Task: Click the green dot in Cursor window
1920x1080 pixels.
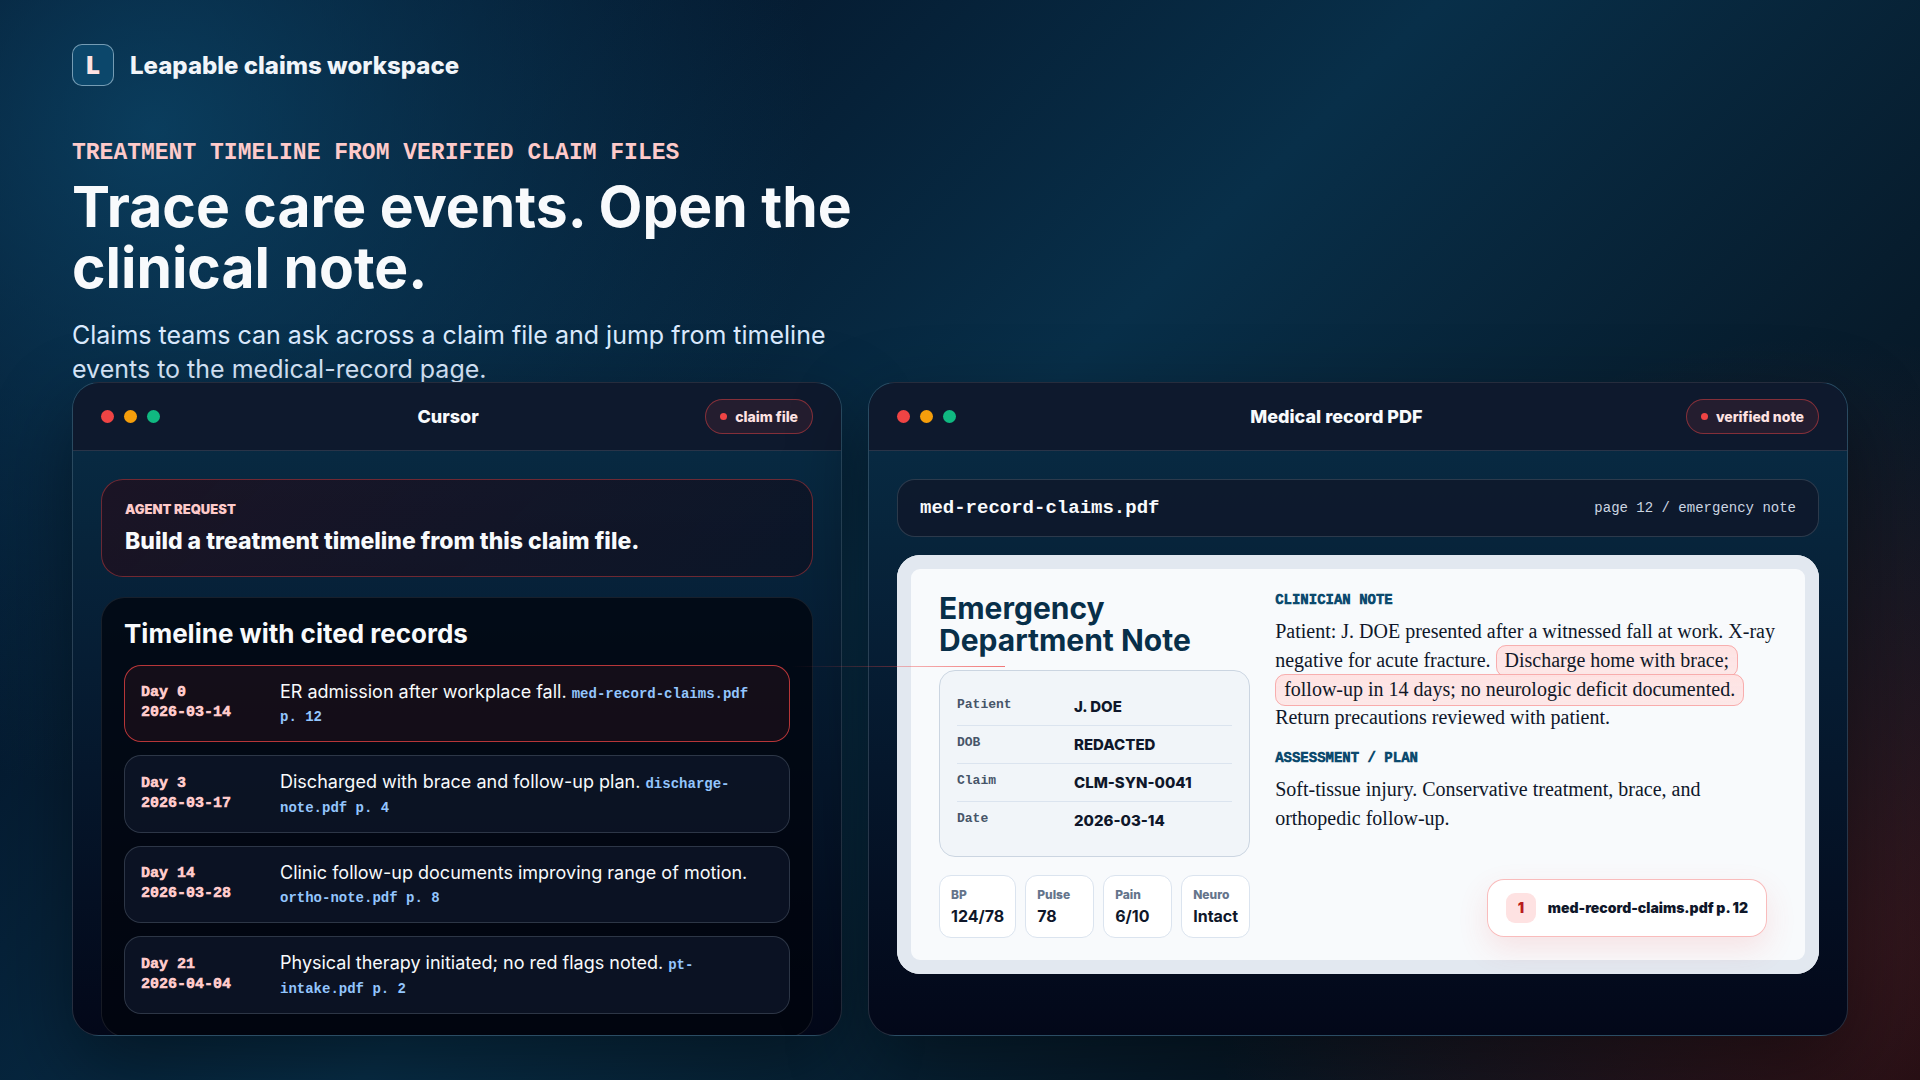Action: 153,417
